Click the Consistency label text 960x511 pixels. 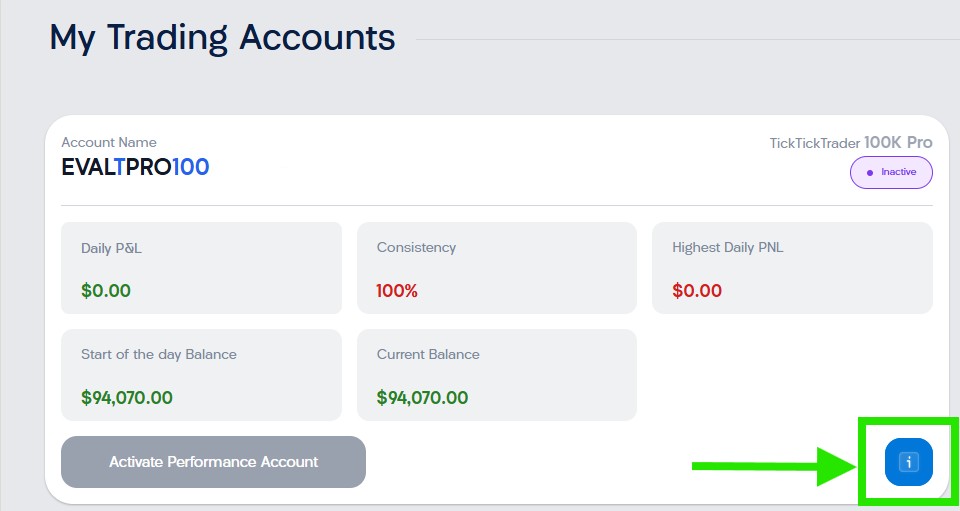[x=416, y=247]
